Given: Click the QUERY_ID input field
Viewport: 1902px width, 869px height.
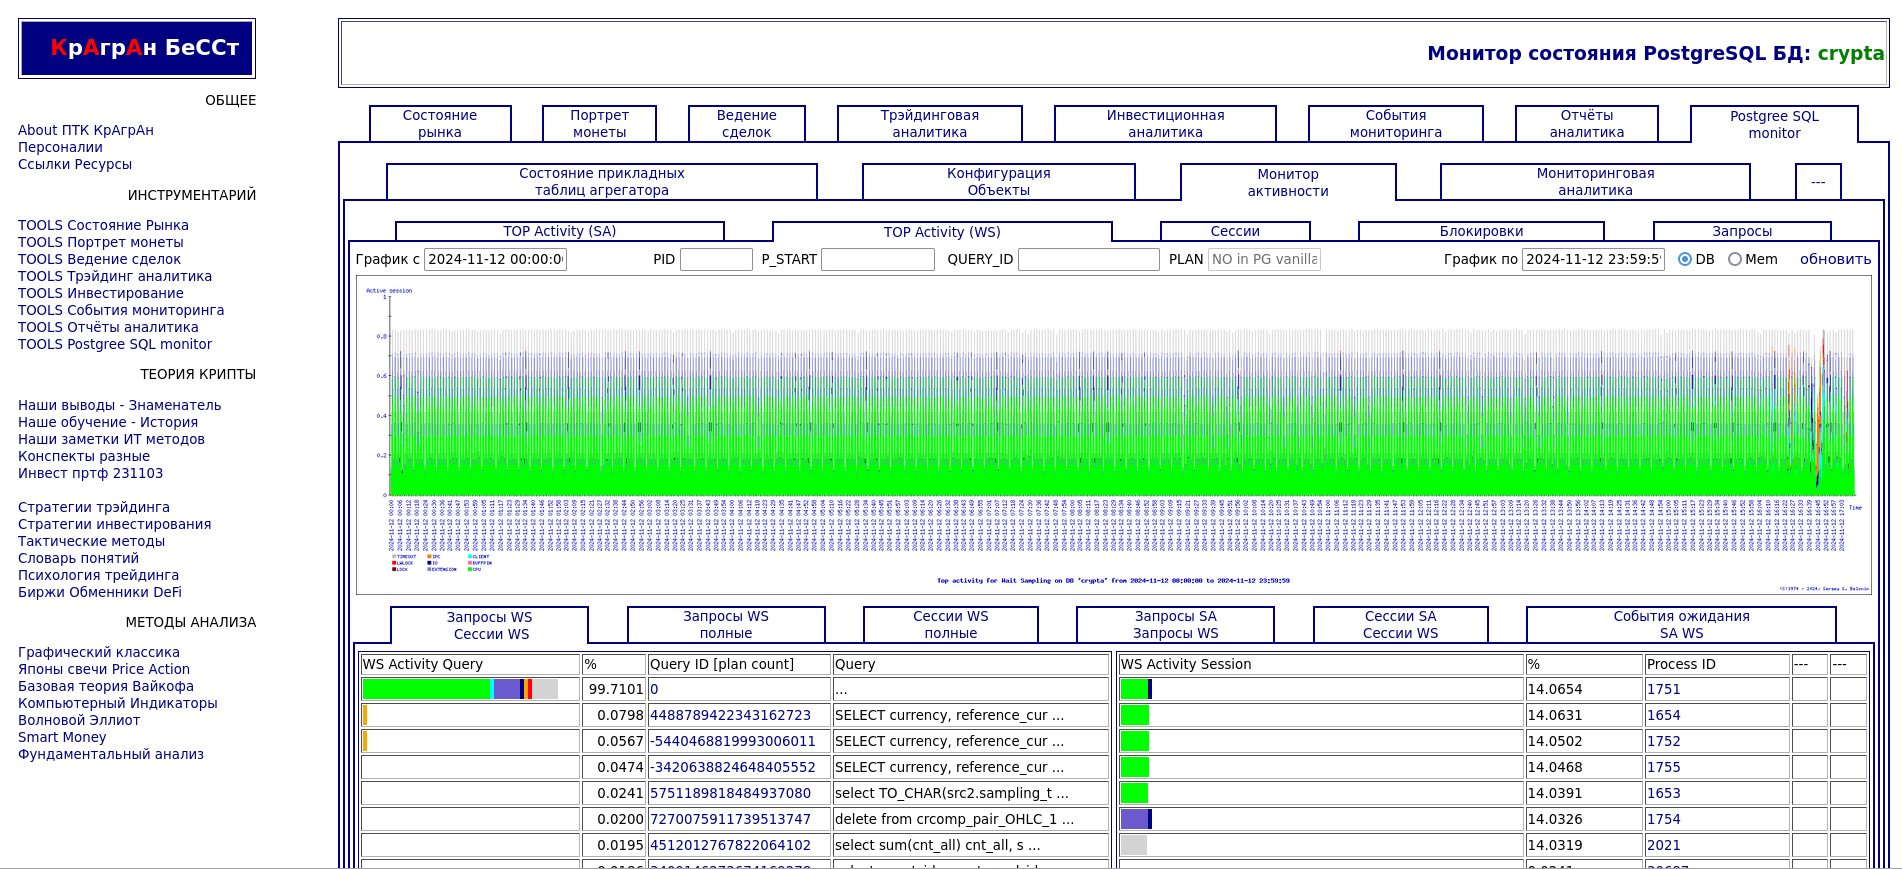Looking at the screenshot, I should pos(1088,259).
